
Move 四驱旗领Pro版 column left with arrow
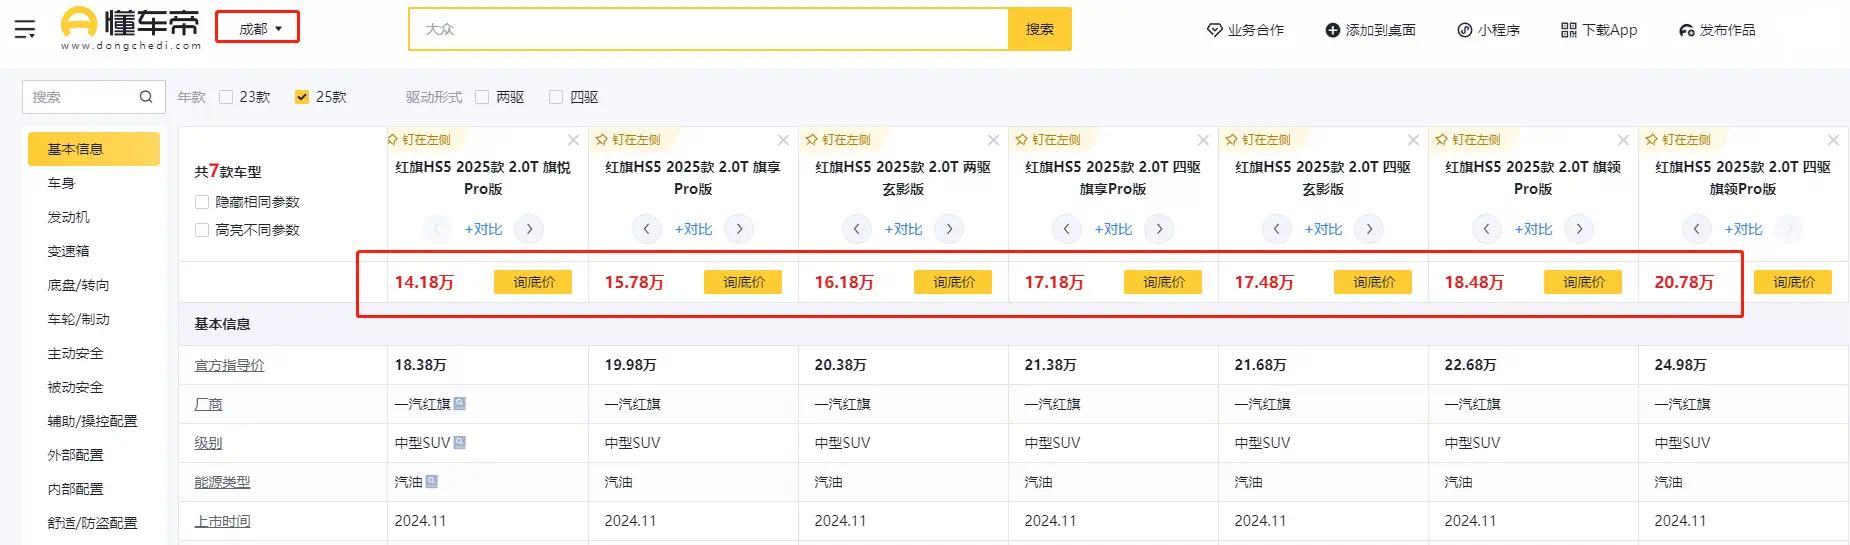tap(1697, 229)
